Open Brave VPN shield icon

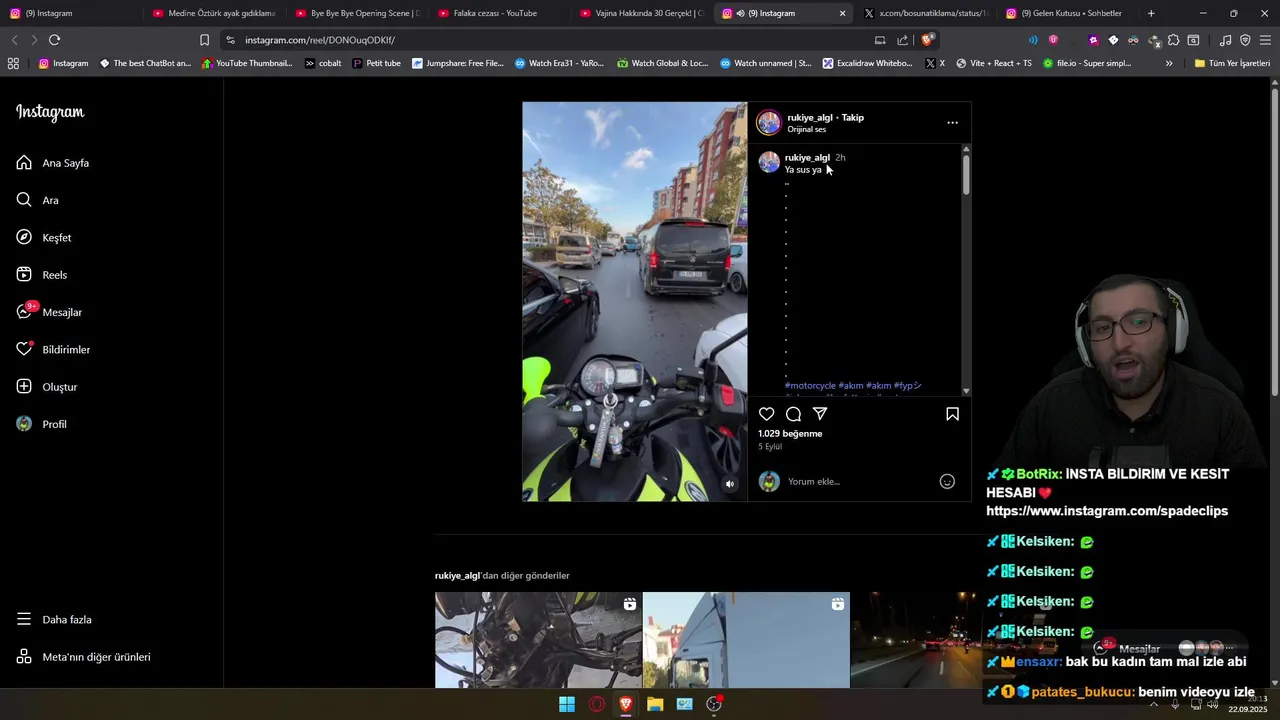pos(1245,40)
